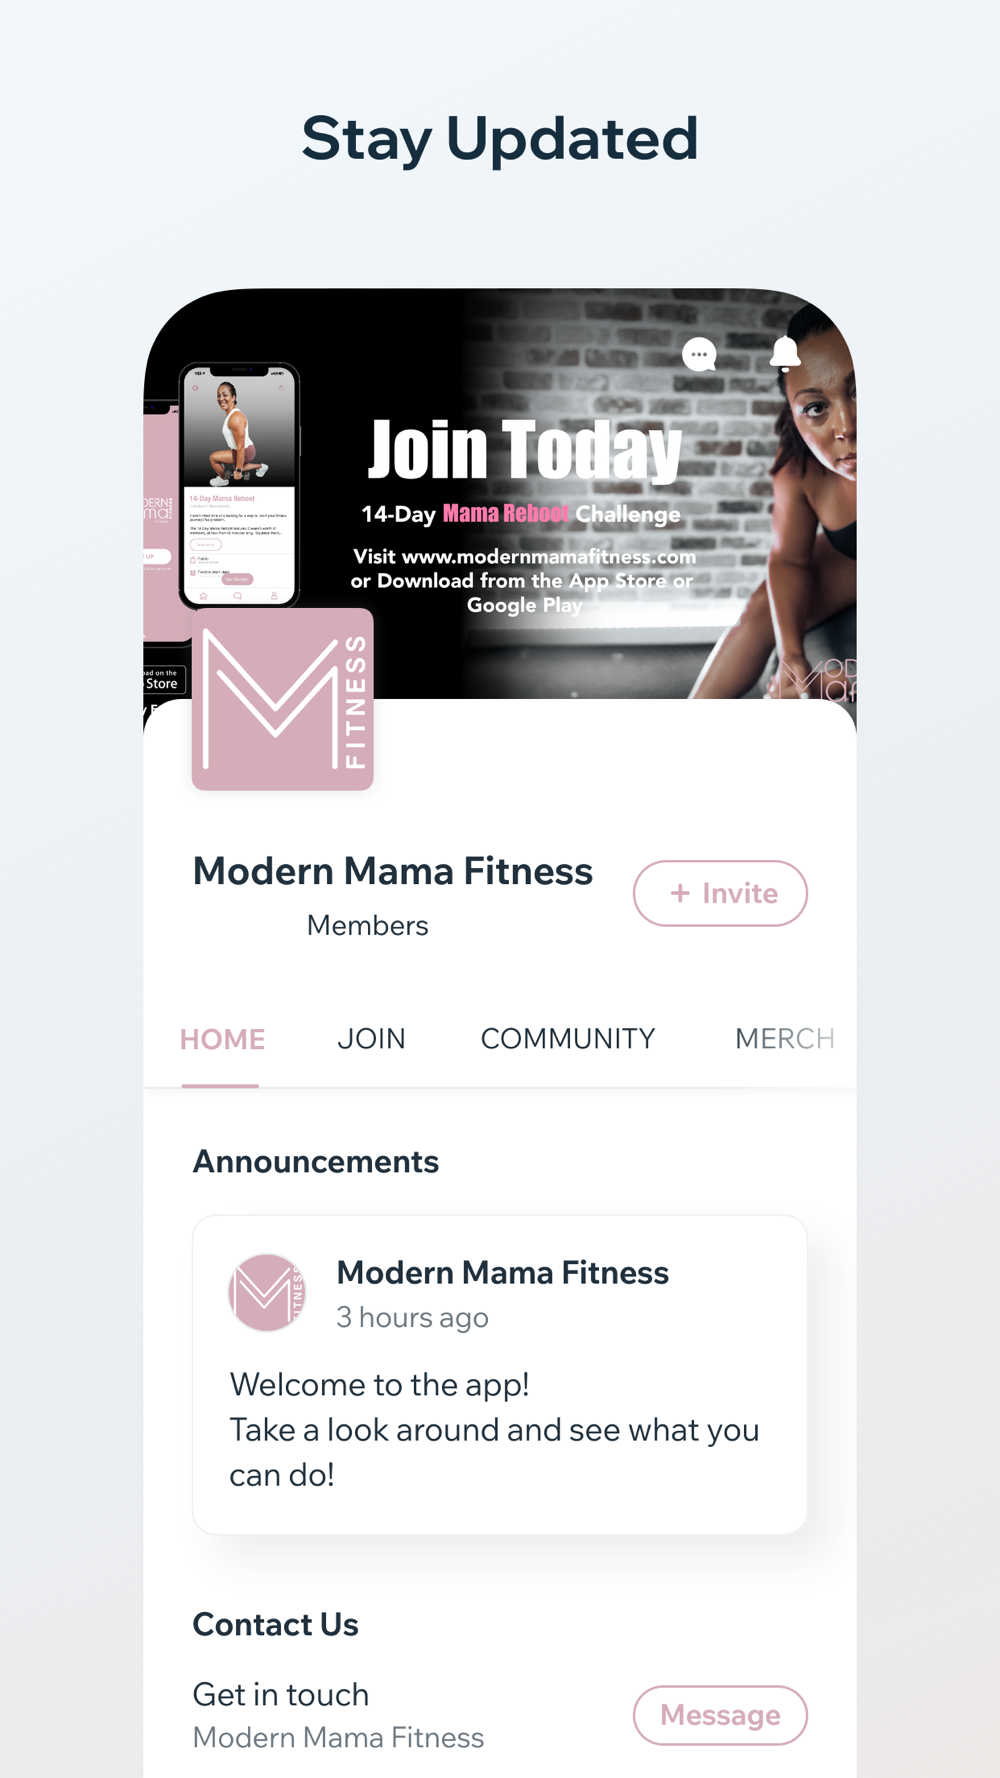This screenshot has height=1778, width=1000.
Task: Go to the MERCH tab
Action: 785,1039
